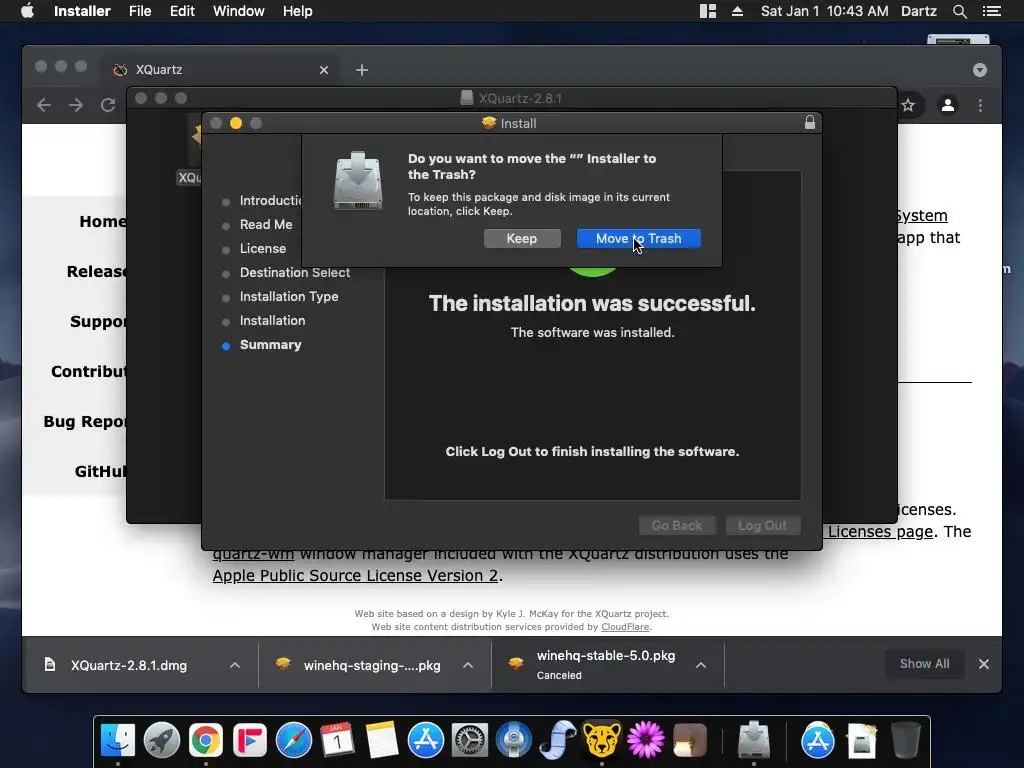Open the Apple menu
Screen dimensions: 1024x768
point(27,11)
